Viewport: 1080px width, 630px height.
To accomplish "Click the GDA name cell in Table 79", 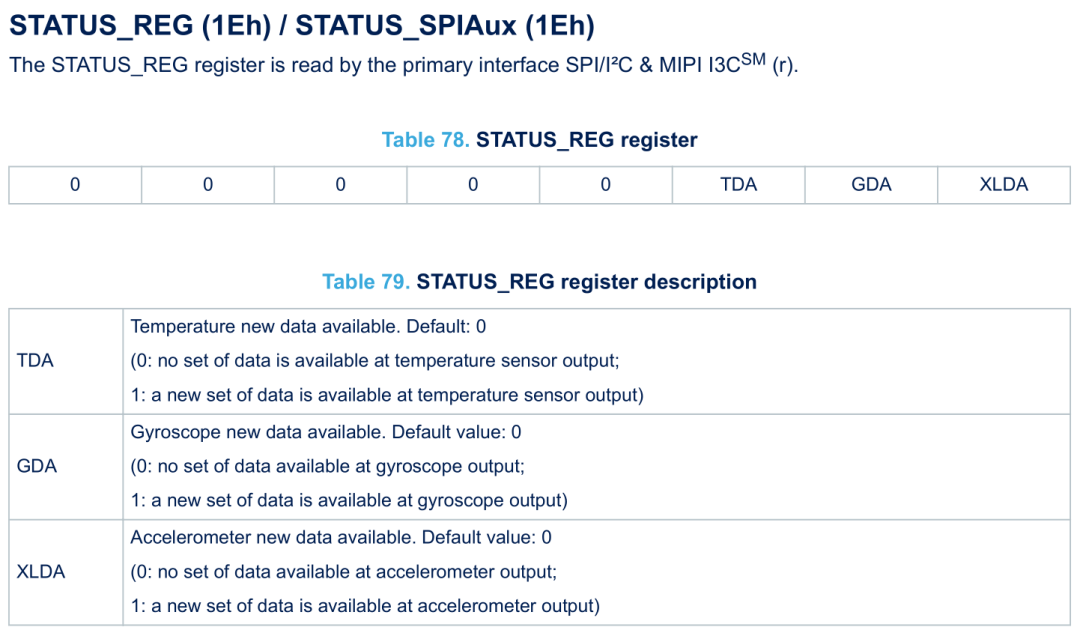I will (37, 466).
